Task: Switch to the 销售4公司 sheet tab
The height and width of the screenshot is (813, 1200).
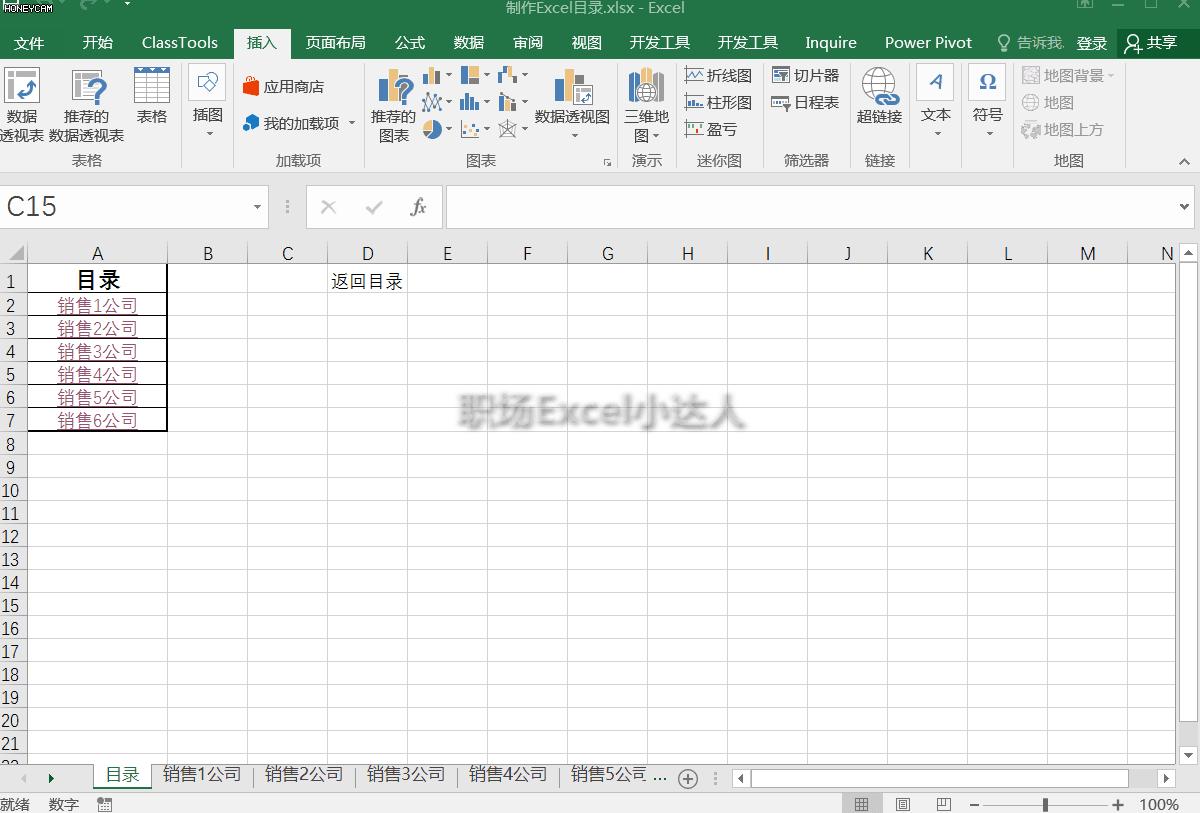Action: click(x=508, y=774)
